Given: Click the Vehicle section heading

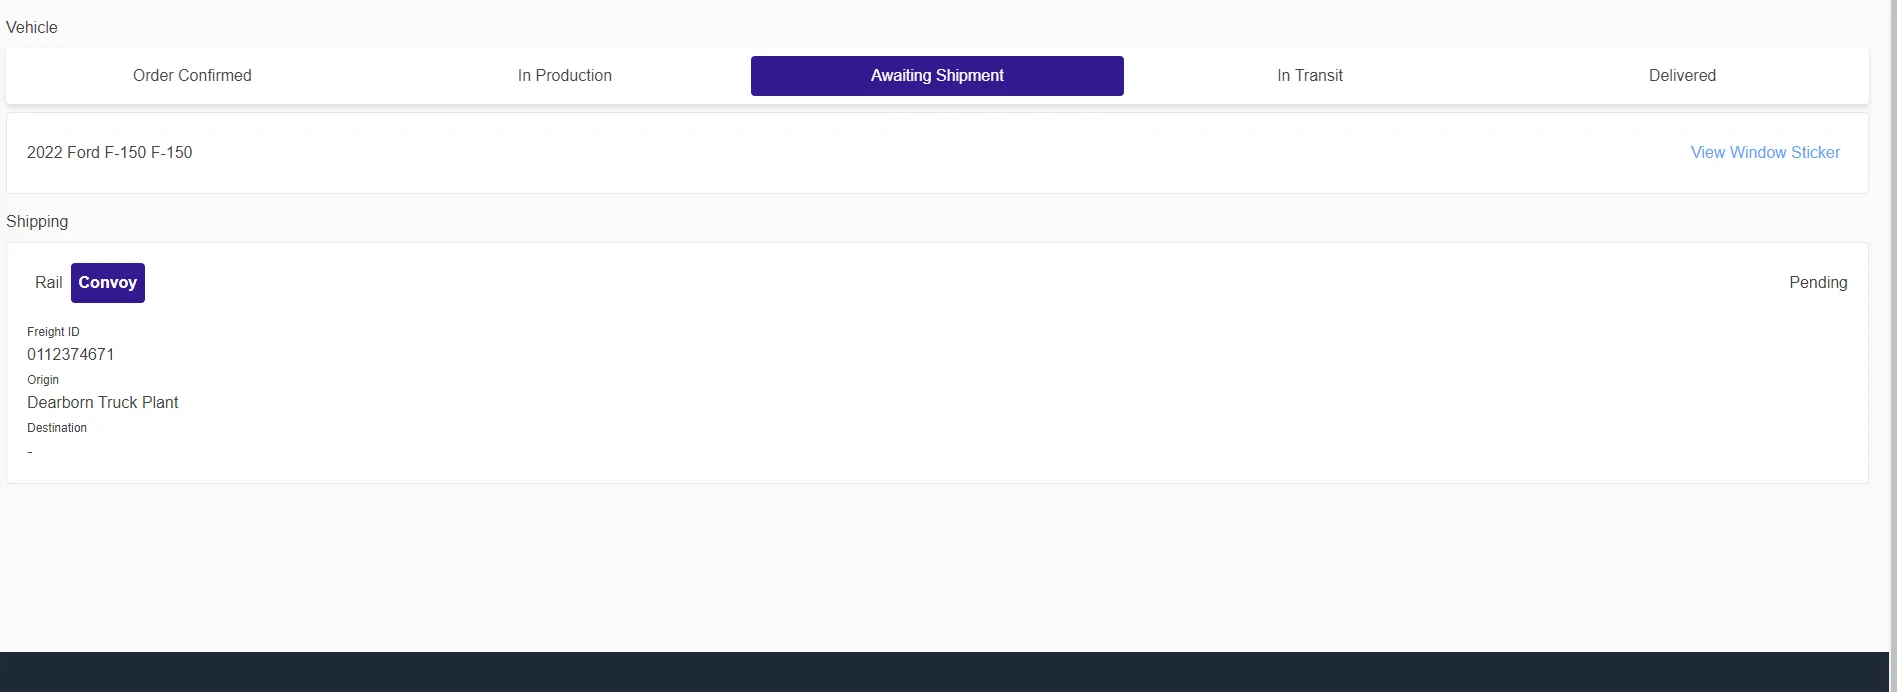Looking at the screenshot, I should 32,27.
